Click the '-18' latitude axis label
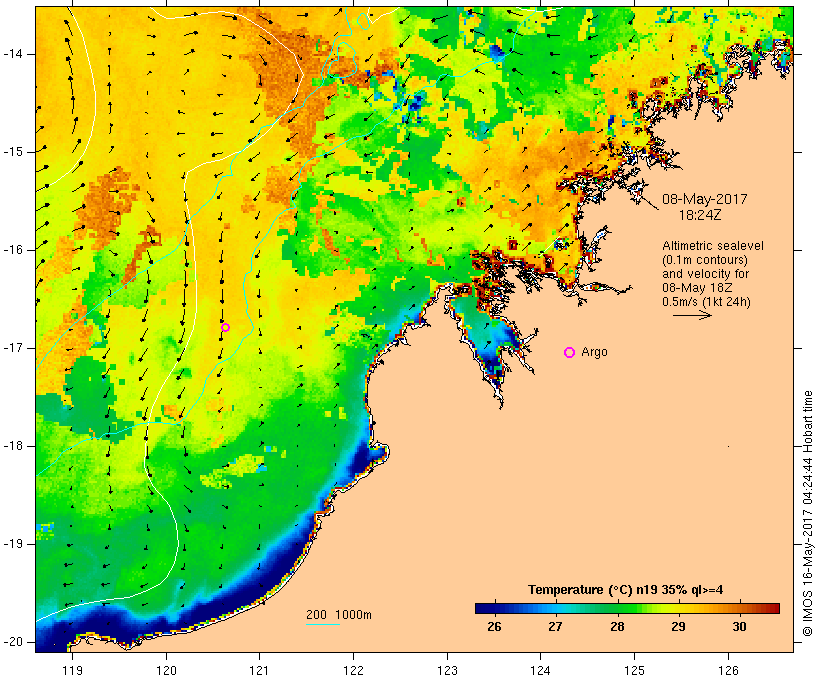Screen dimensions: 820x680 point(12,446)
